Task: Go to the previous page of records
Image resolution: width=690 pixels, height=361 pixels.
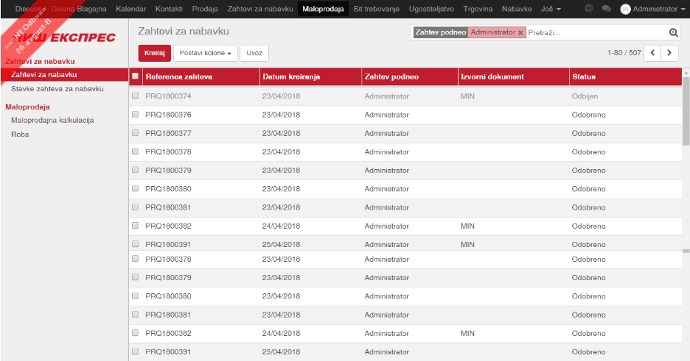Action: pos(653,53)
